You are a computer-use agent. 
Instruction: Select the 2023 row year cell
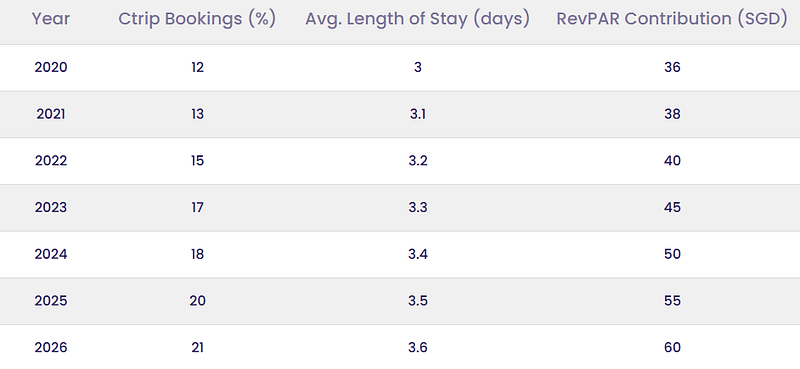tap(51, 208)
